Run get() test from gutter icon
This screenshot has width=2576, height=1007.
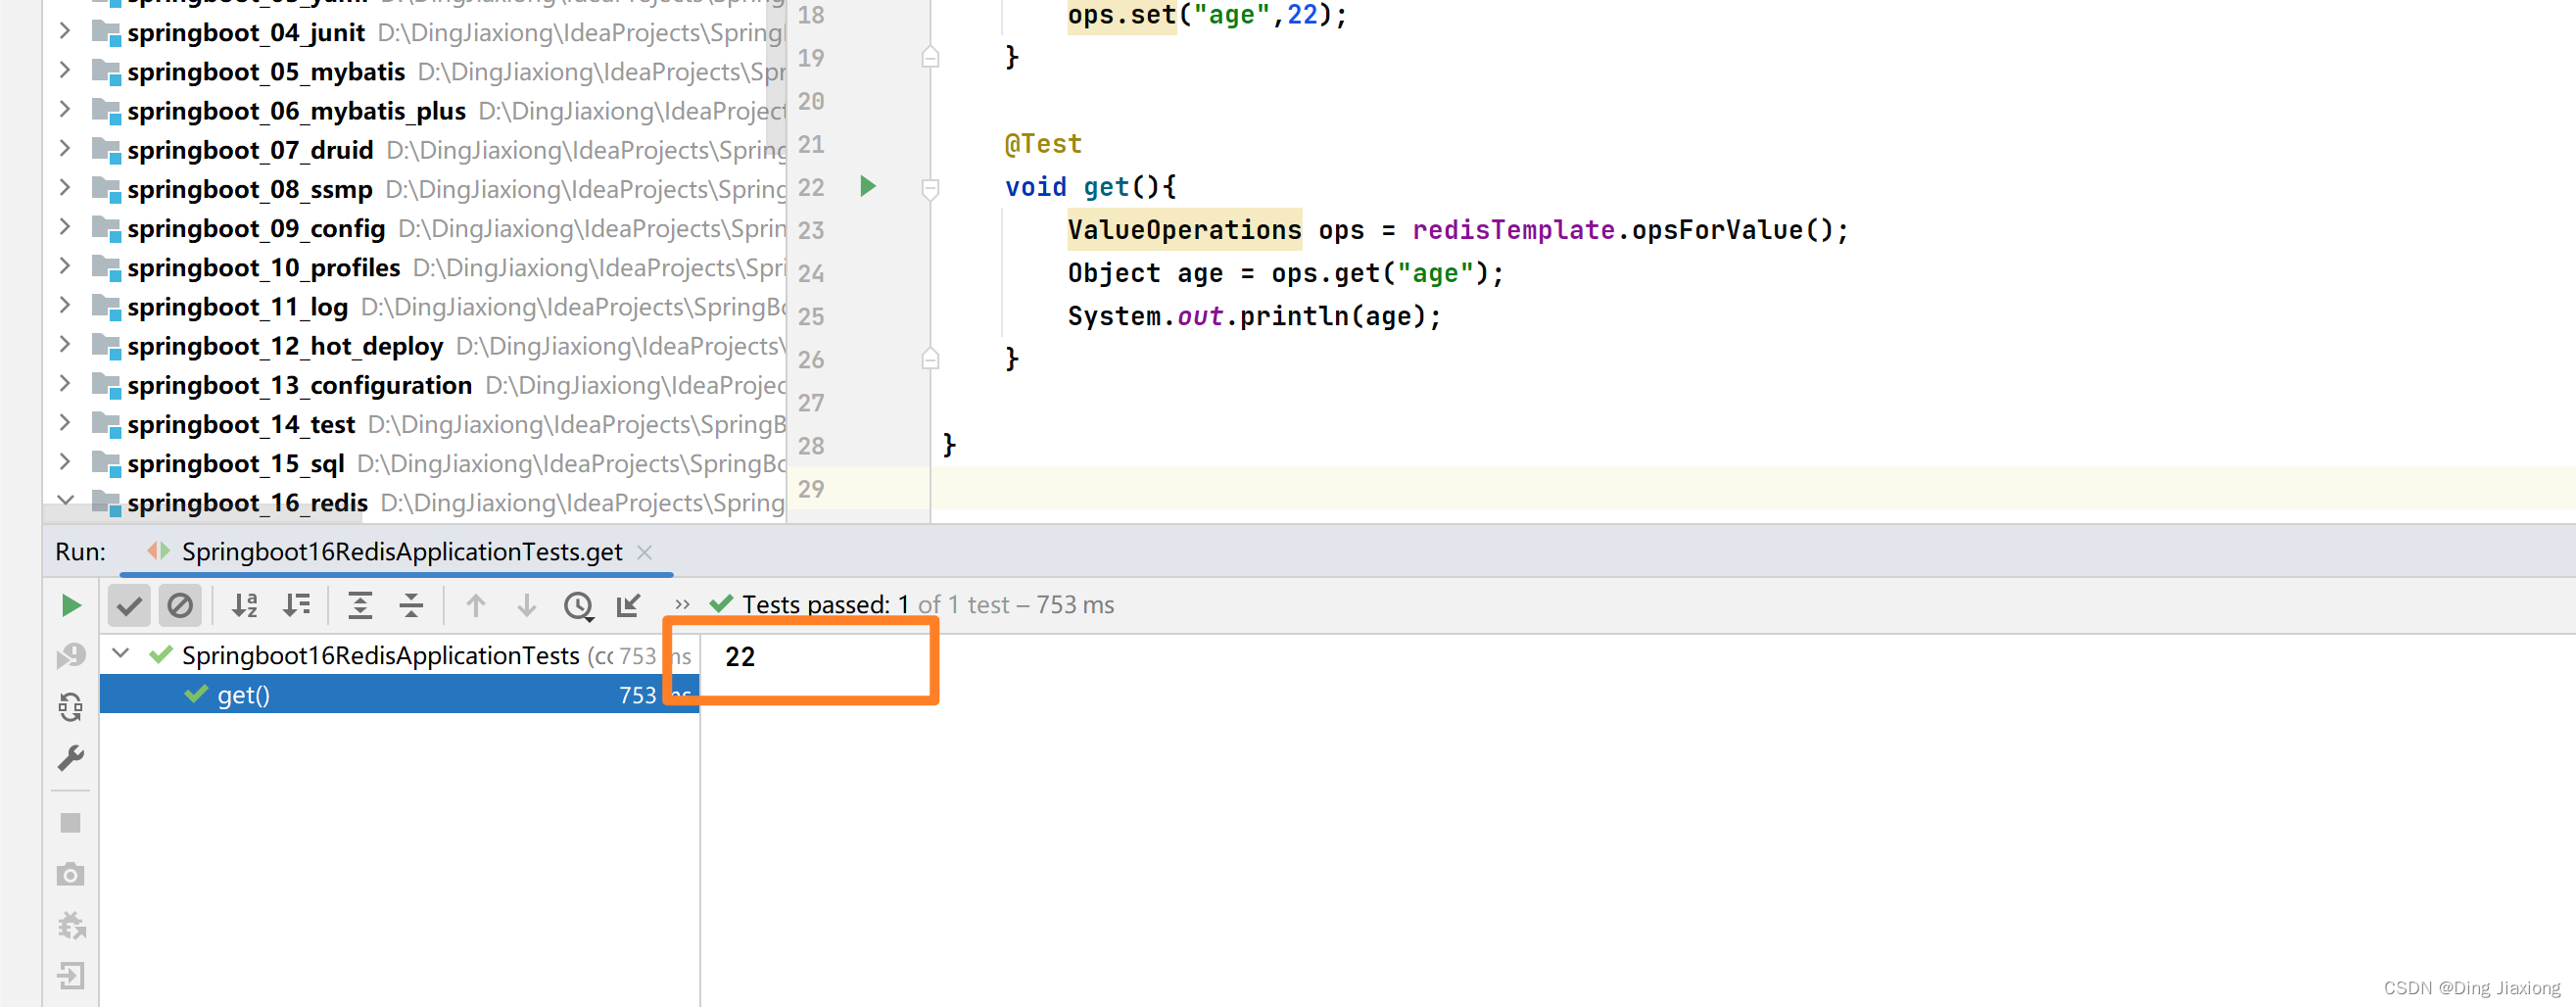[868, 186]
